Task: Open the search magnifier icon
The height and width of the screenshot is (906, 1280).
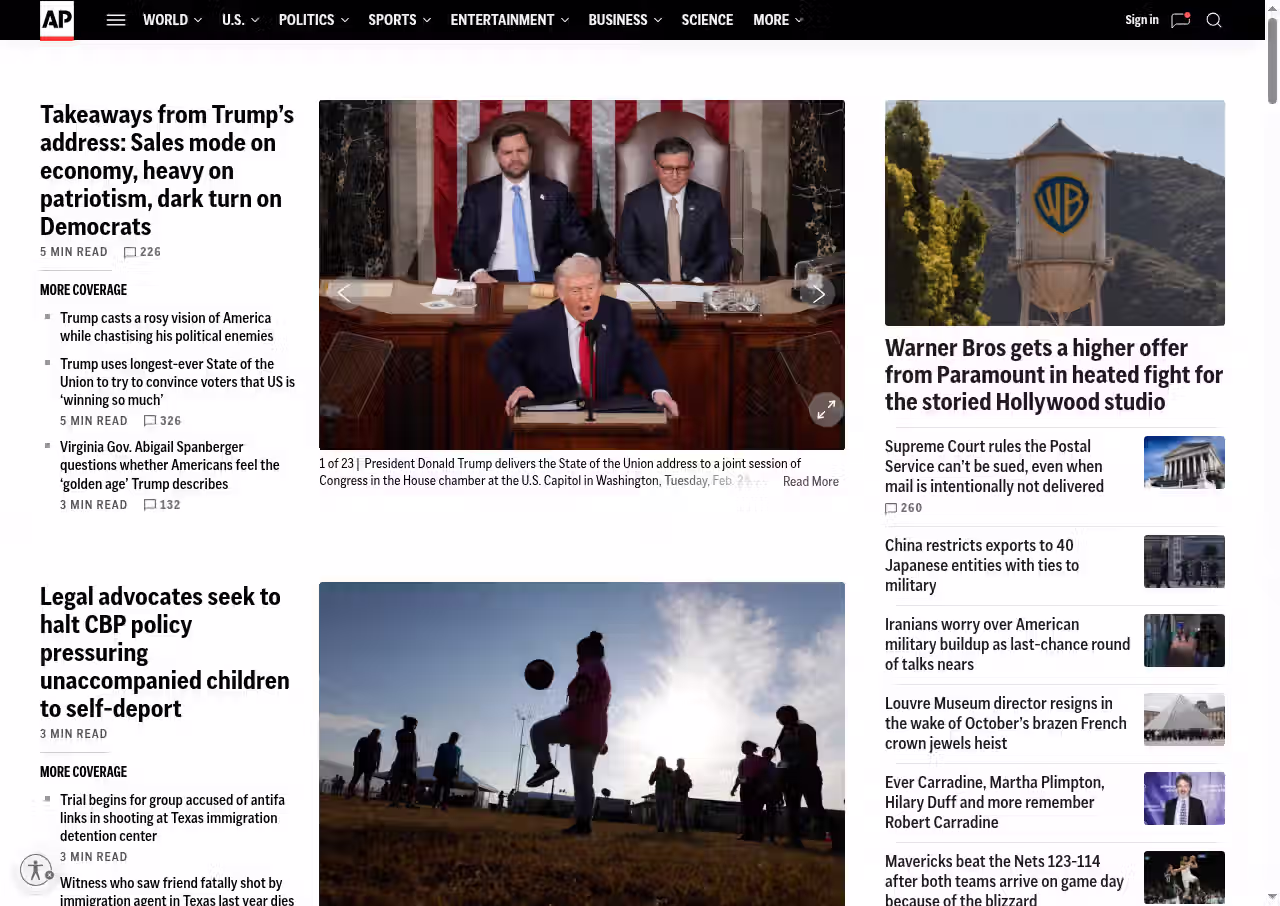Action: click(1214, 20)
